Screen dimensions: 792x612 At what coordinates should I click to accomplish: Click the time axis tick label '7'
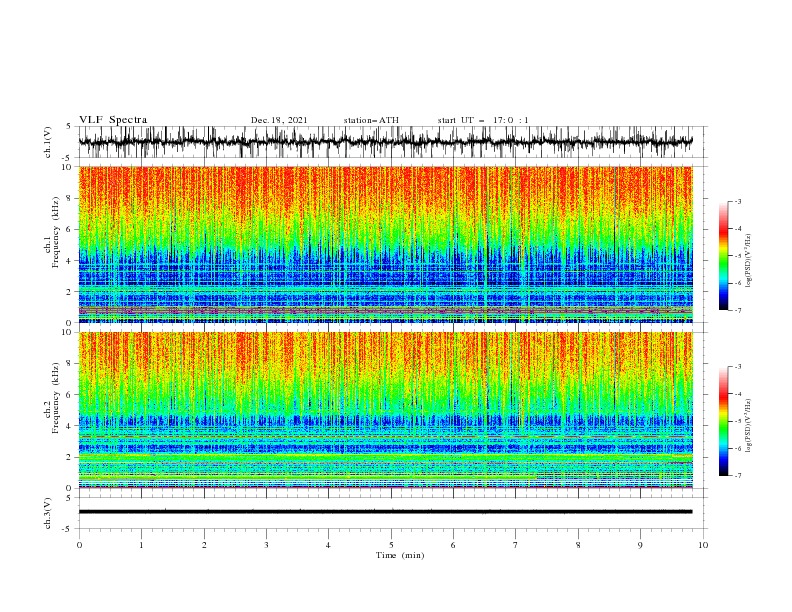coord(516,545)
